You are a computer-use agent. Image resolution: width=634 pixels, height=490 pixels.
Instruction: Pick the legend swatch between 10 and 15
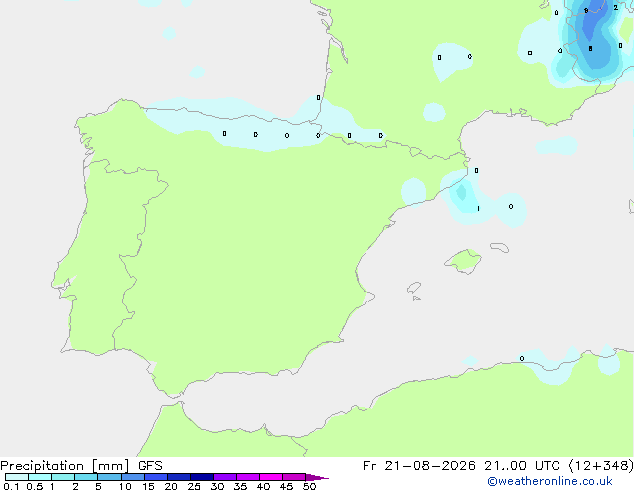pyautogui.click(x=132, y=477)
